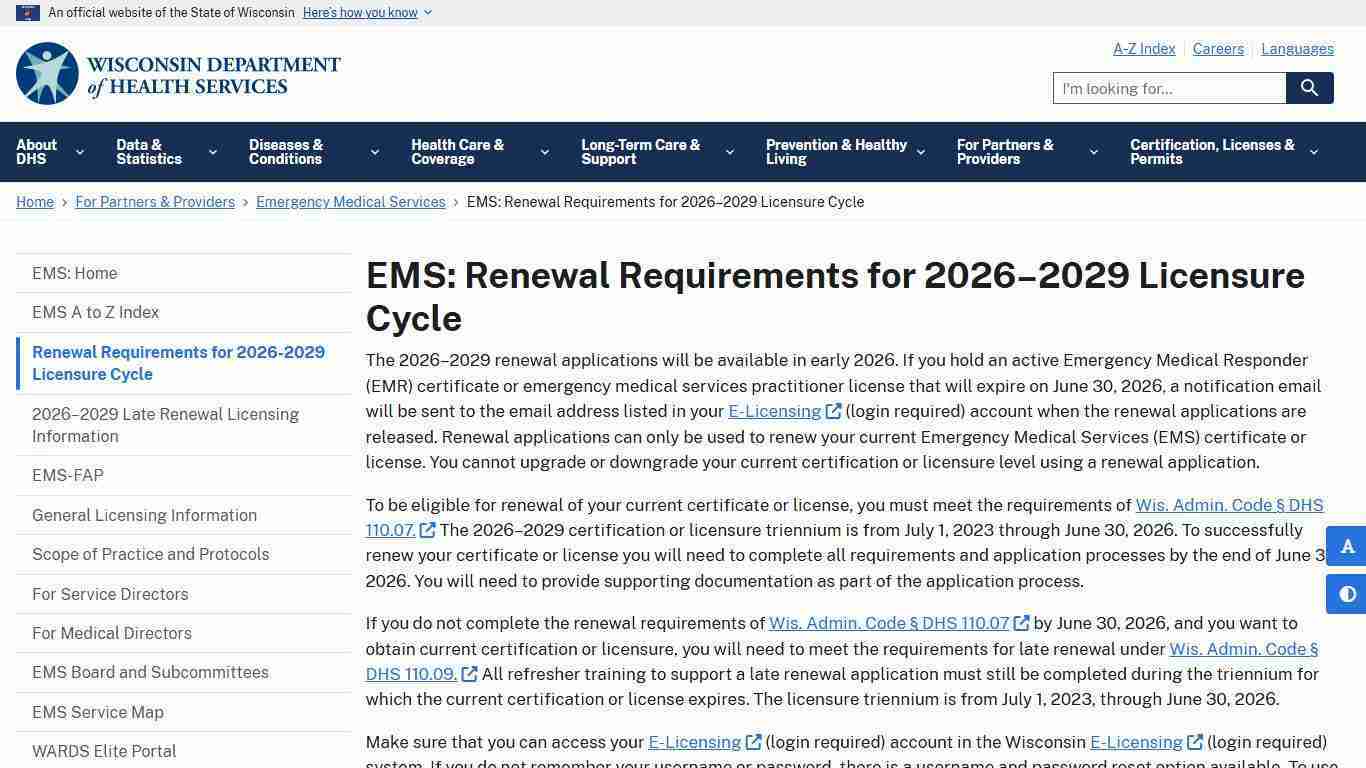Toggle the contrast accessibility icon
This screenshot has height=768, width=1366.
[1346, 594]
